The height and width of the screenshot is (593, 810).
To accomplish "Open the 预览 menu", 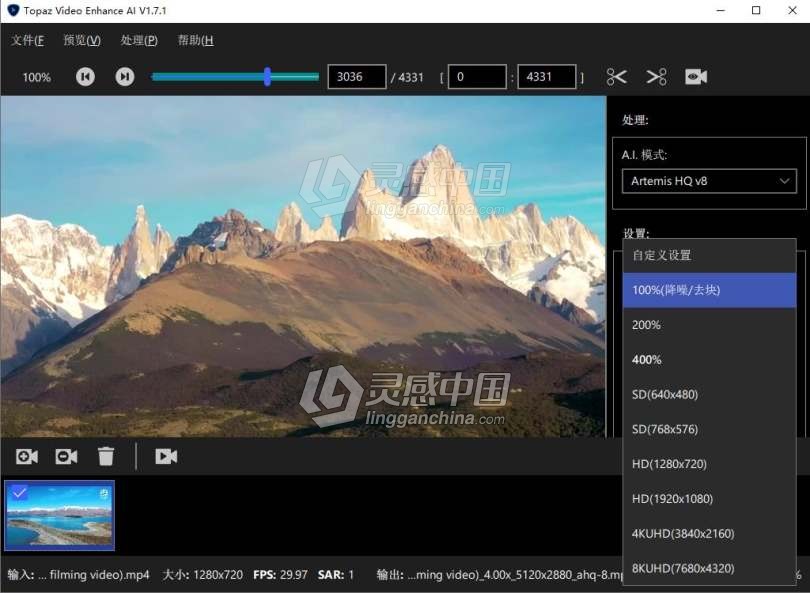I will [82, 40].
